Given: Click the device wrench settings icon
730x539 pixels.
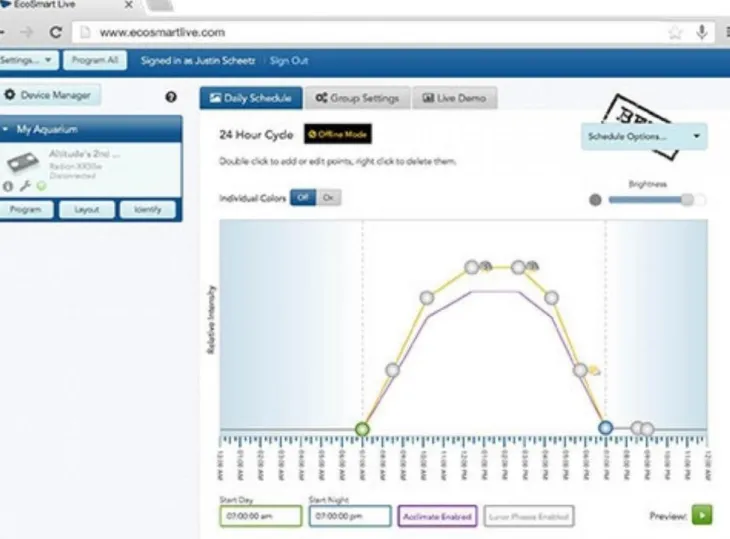Looking at the screenshot, I should click(25, 186).
